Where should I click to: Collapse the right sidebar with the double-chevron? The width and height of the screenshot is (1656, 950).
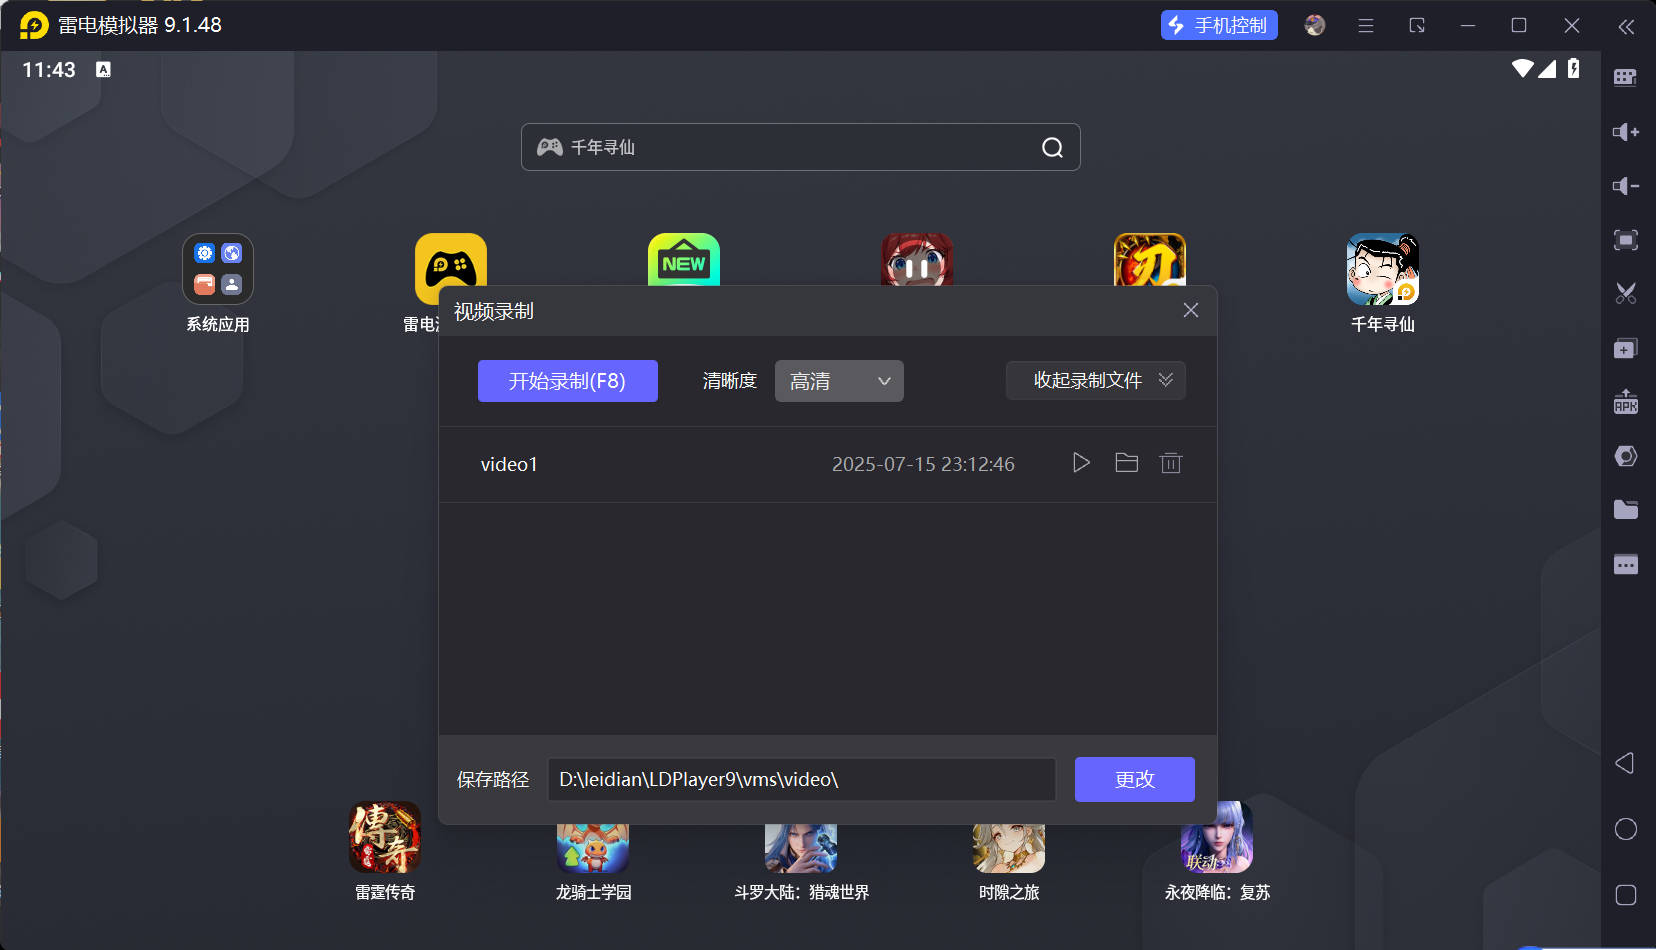pyautogui.click(x=1627, y=26)
